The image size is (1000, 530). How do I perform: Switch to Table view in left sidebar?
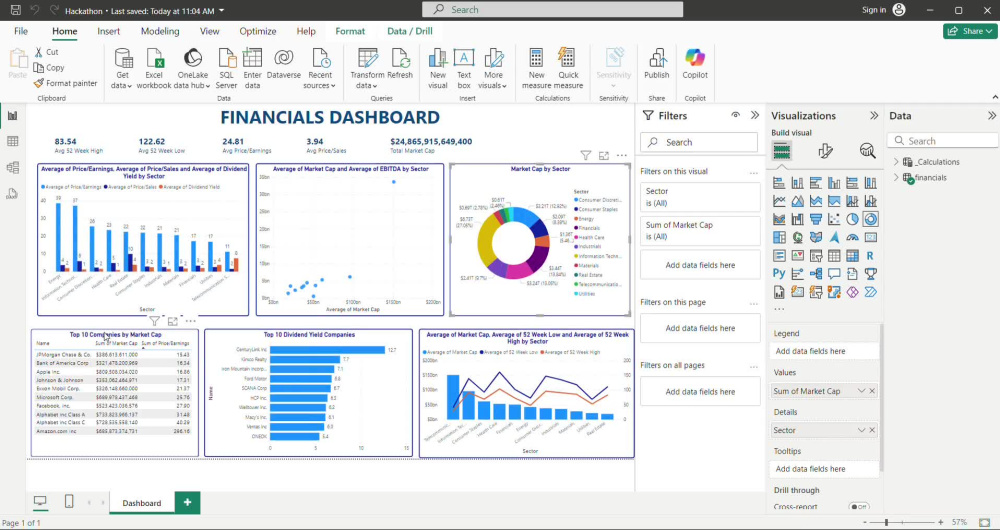(x=12, y=142)
